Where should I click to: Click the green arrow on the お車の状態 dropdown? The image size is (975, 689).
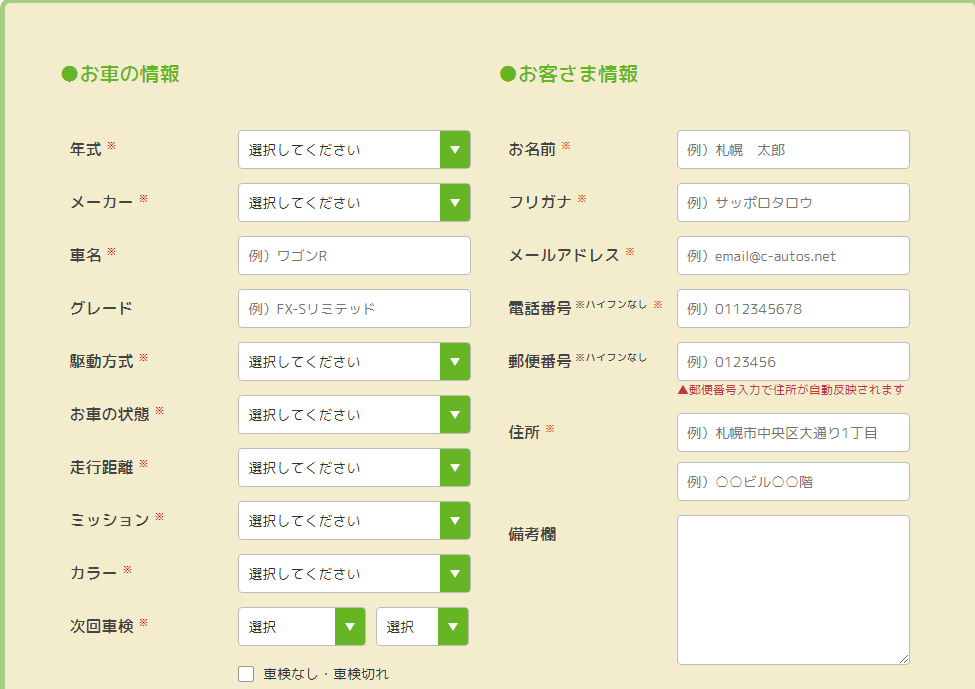coord(456,414)
